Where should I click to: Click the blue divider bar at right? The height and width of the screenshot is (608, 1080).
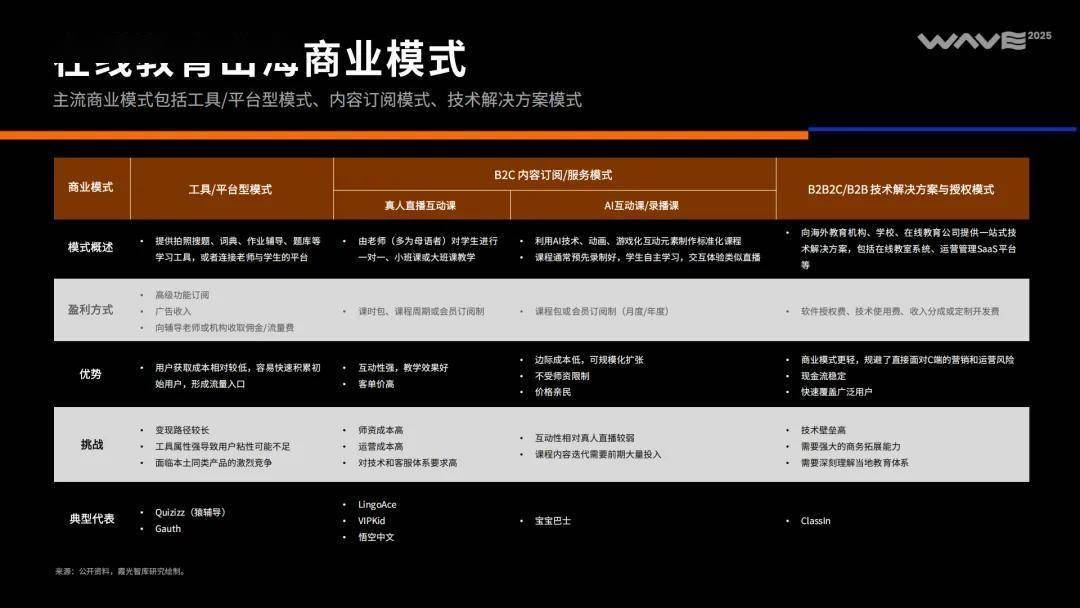pyautogui.click(x=941, y=129)
